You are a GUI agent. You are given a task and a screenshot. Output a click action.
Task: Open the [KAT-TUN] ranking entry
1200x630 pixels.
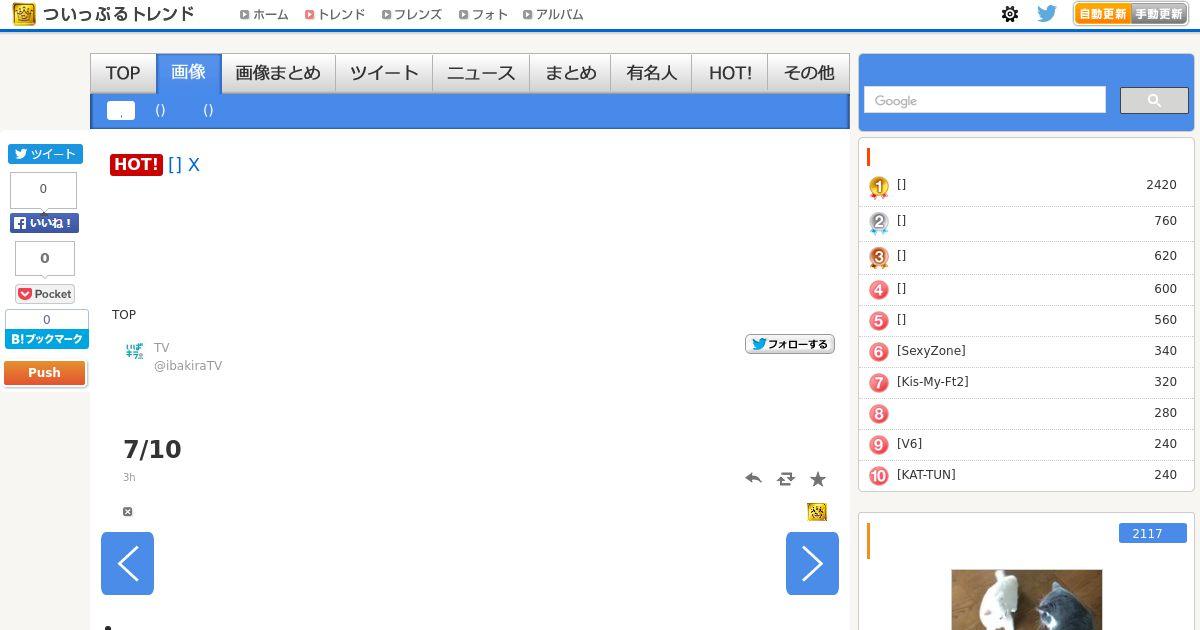pos(926,475)
